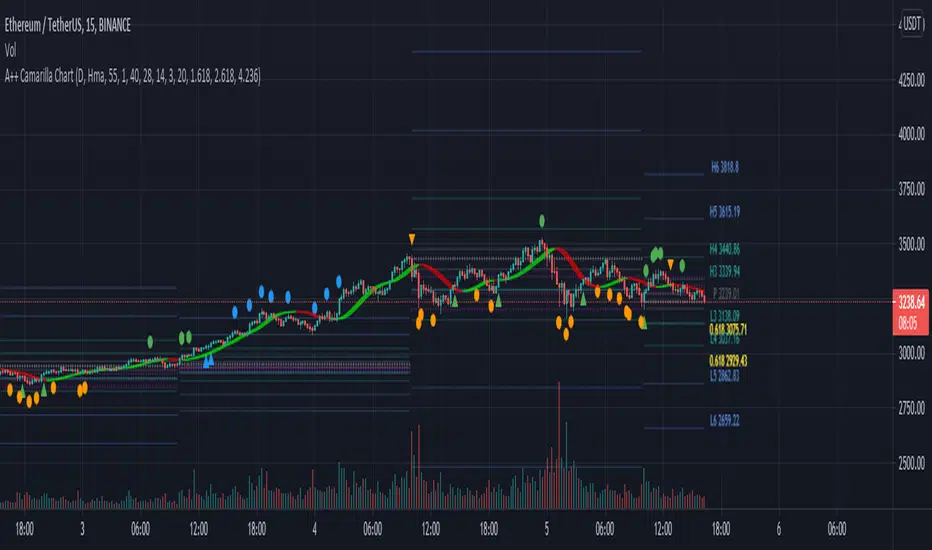932x550 pixels.
Task: Click the day 5 date on time axis
Action: click(547, 529)
